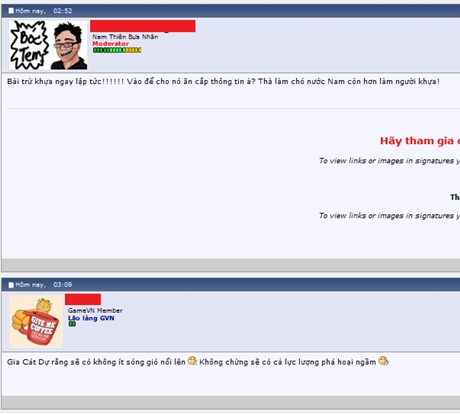Click the green reputation pips under Lão làng GVN

72,324
